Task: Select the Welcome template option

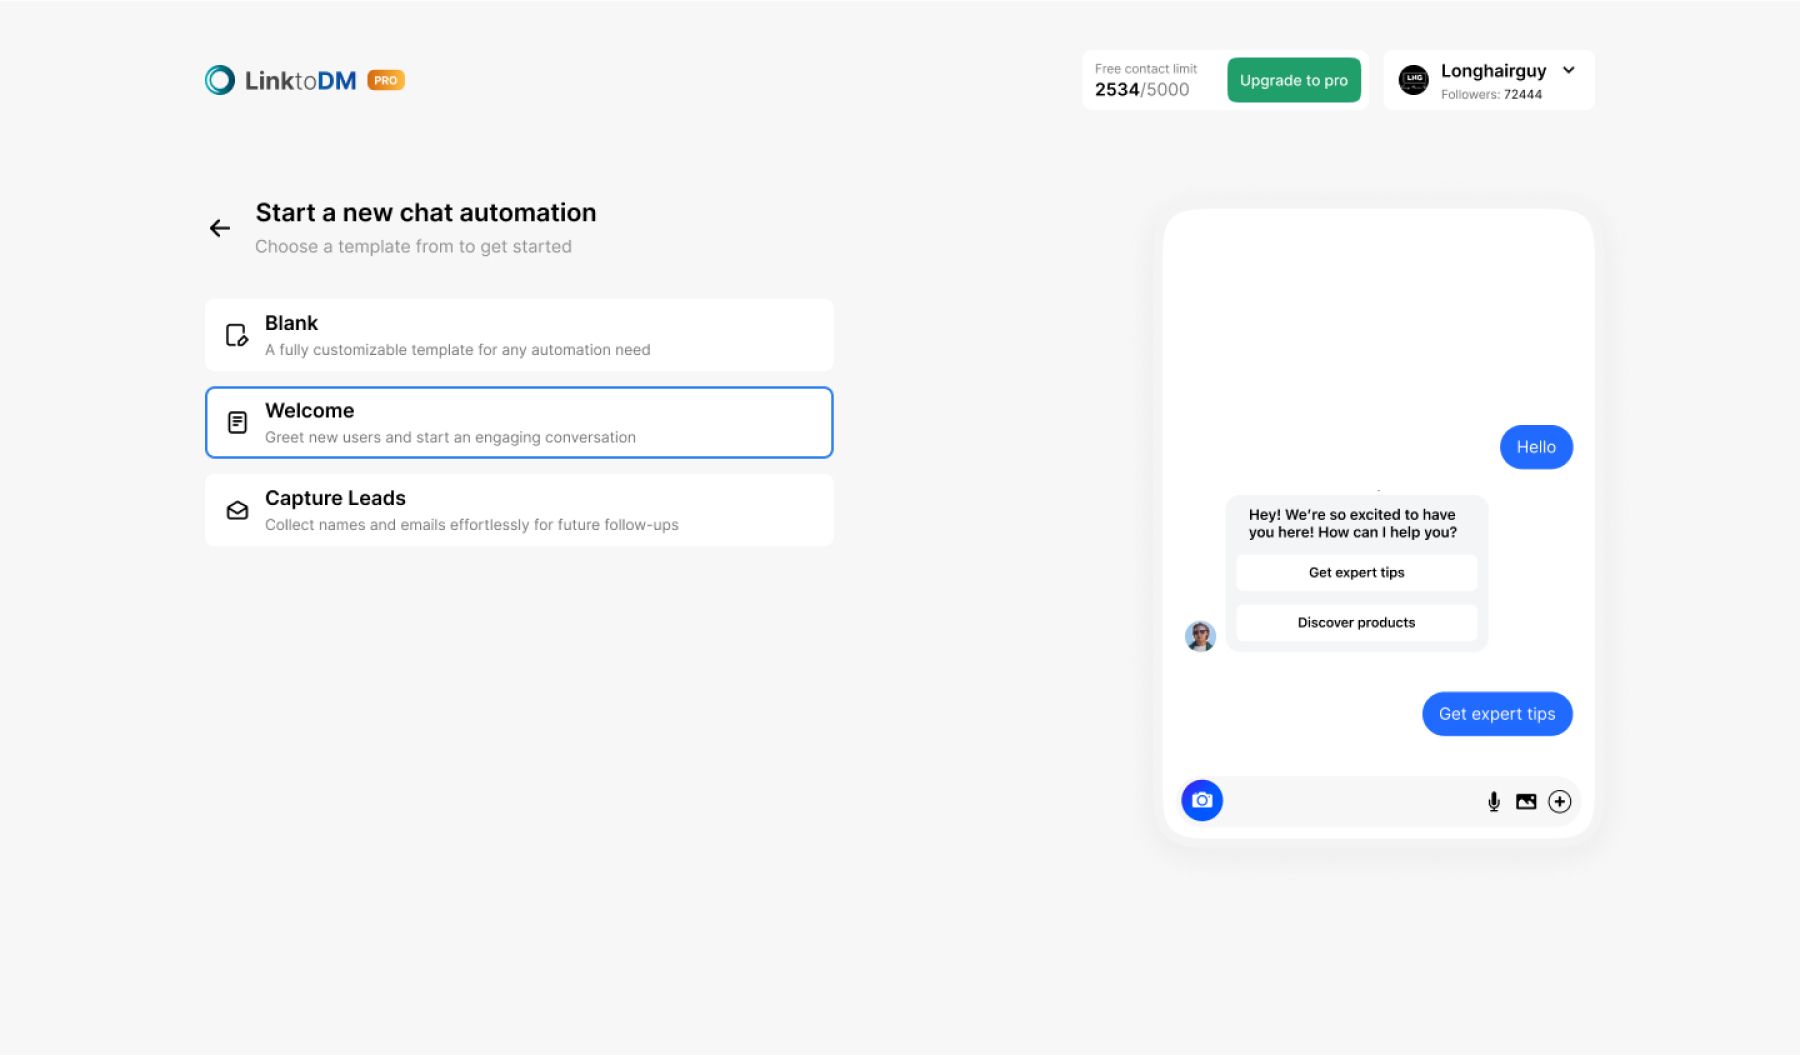Action: tap(519, 423)
